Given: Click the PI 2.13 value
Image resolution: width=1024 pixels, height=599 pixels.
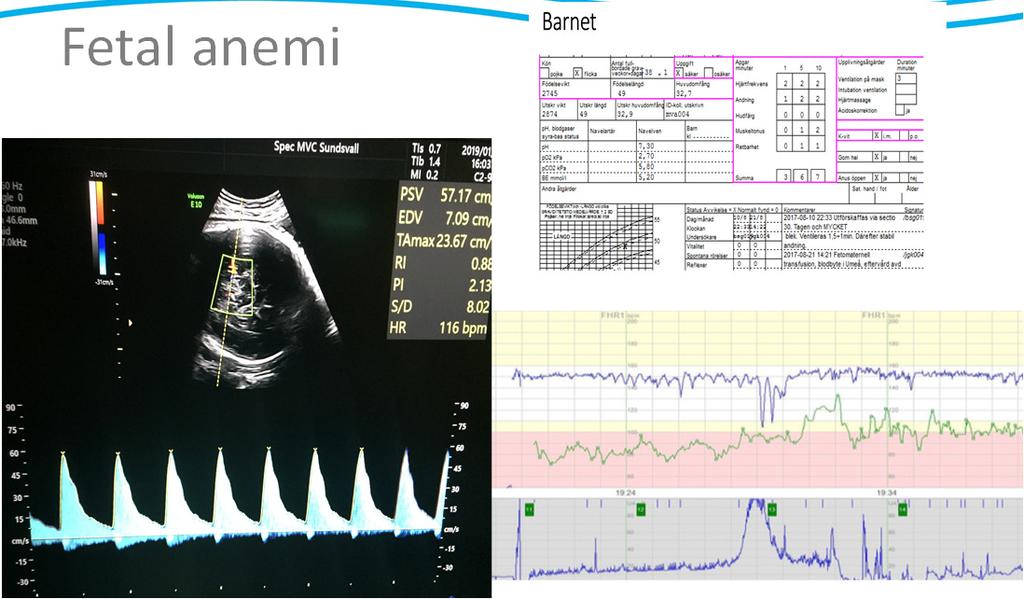Looking at the screenshot, I should click(441, 285).
